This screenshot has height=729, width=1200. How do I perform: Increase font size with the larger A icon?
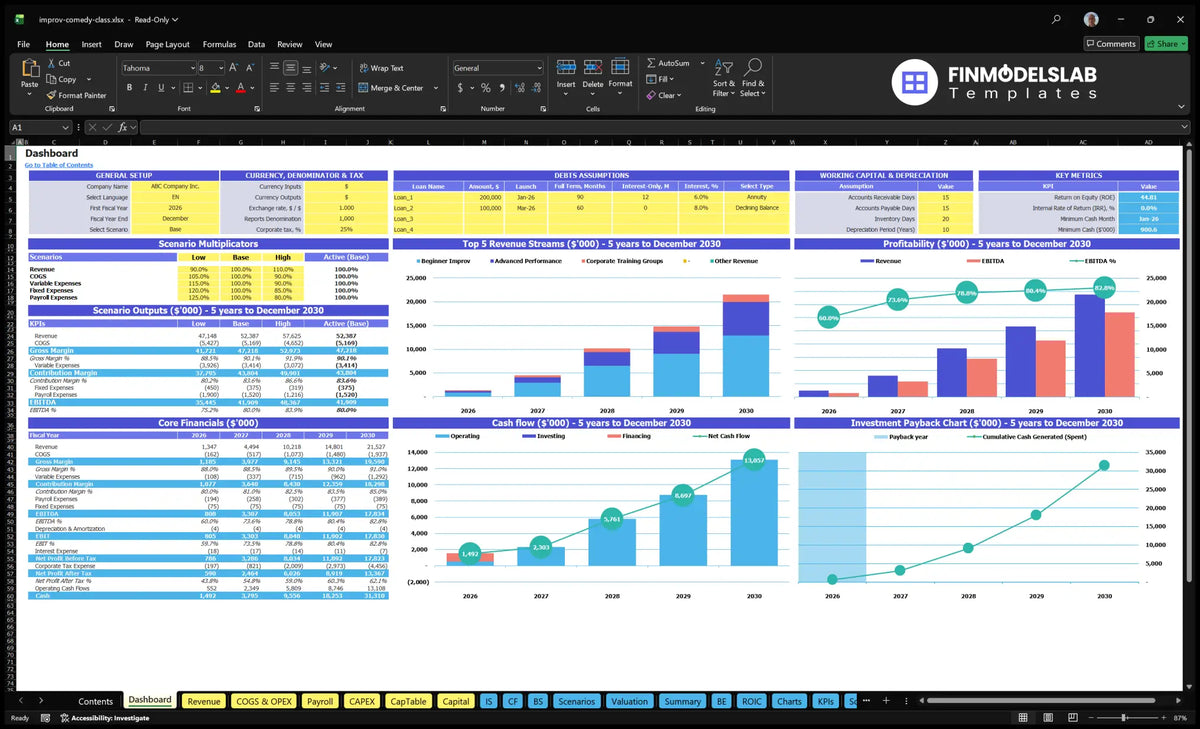234,68
